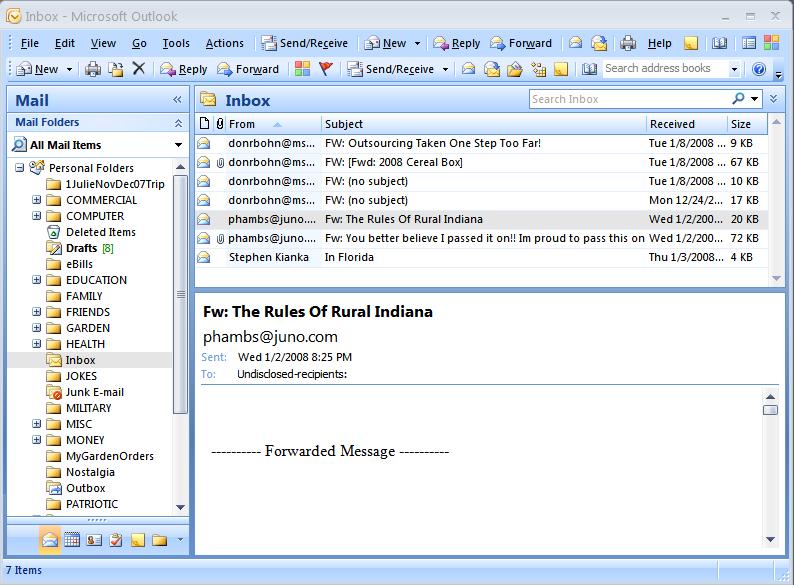Click the printer icon in the top toolbar

coord(628,43)
